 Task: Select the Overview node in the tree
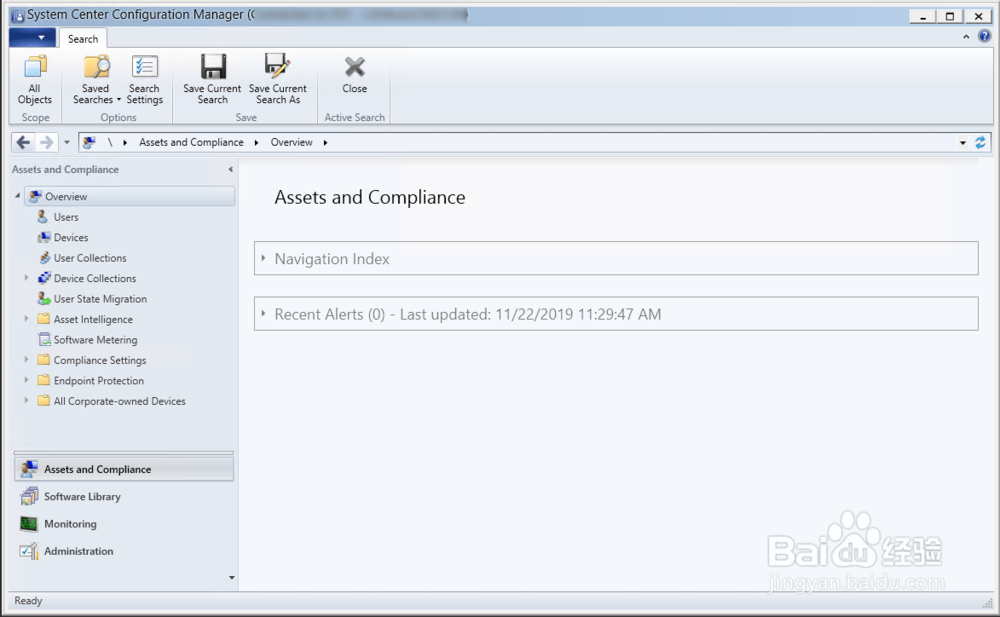click(129, 197)
